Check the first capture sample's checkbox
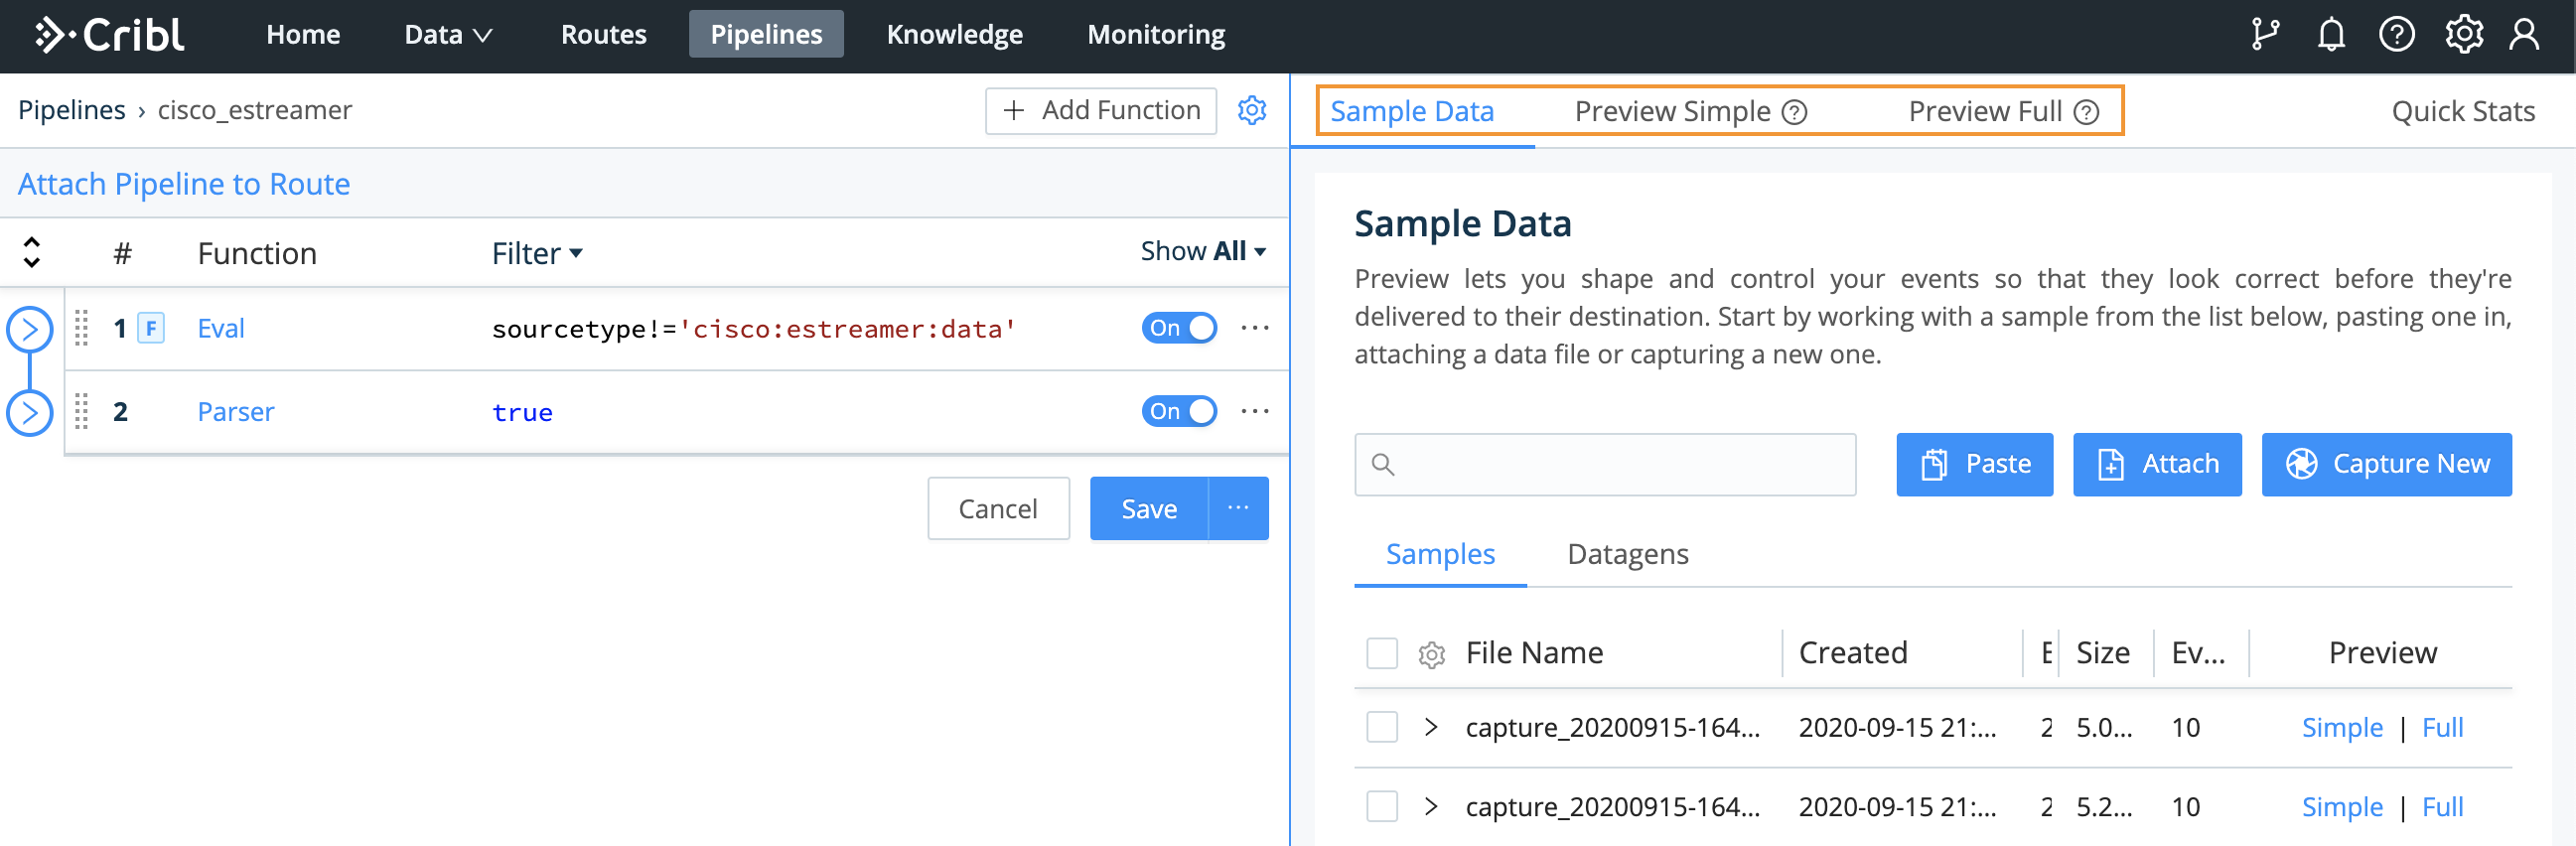The height and width of the screenshot is (846, 2576). coord(1382,727)
